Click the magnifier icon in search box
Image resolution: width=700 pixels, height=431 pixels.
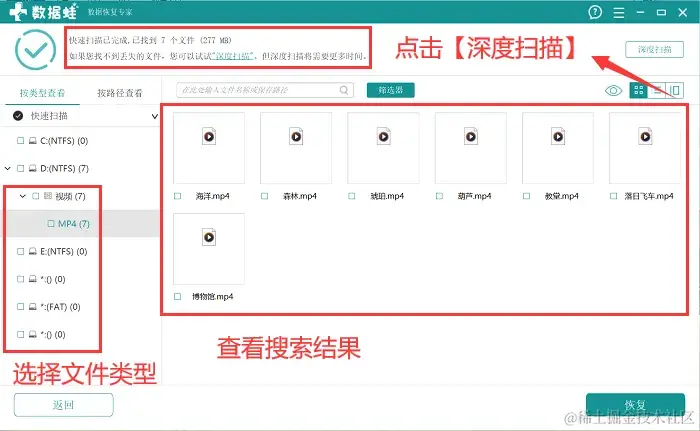click(344, 90)
